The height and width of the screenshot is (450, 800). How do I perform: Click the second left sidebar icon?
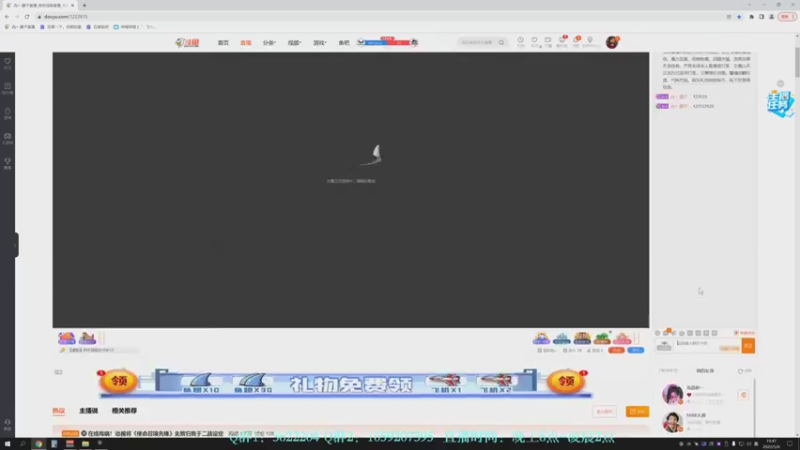(7, 88)
